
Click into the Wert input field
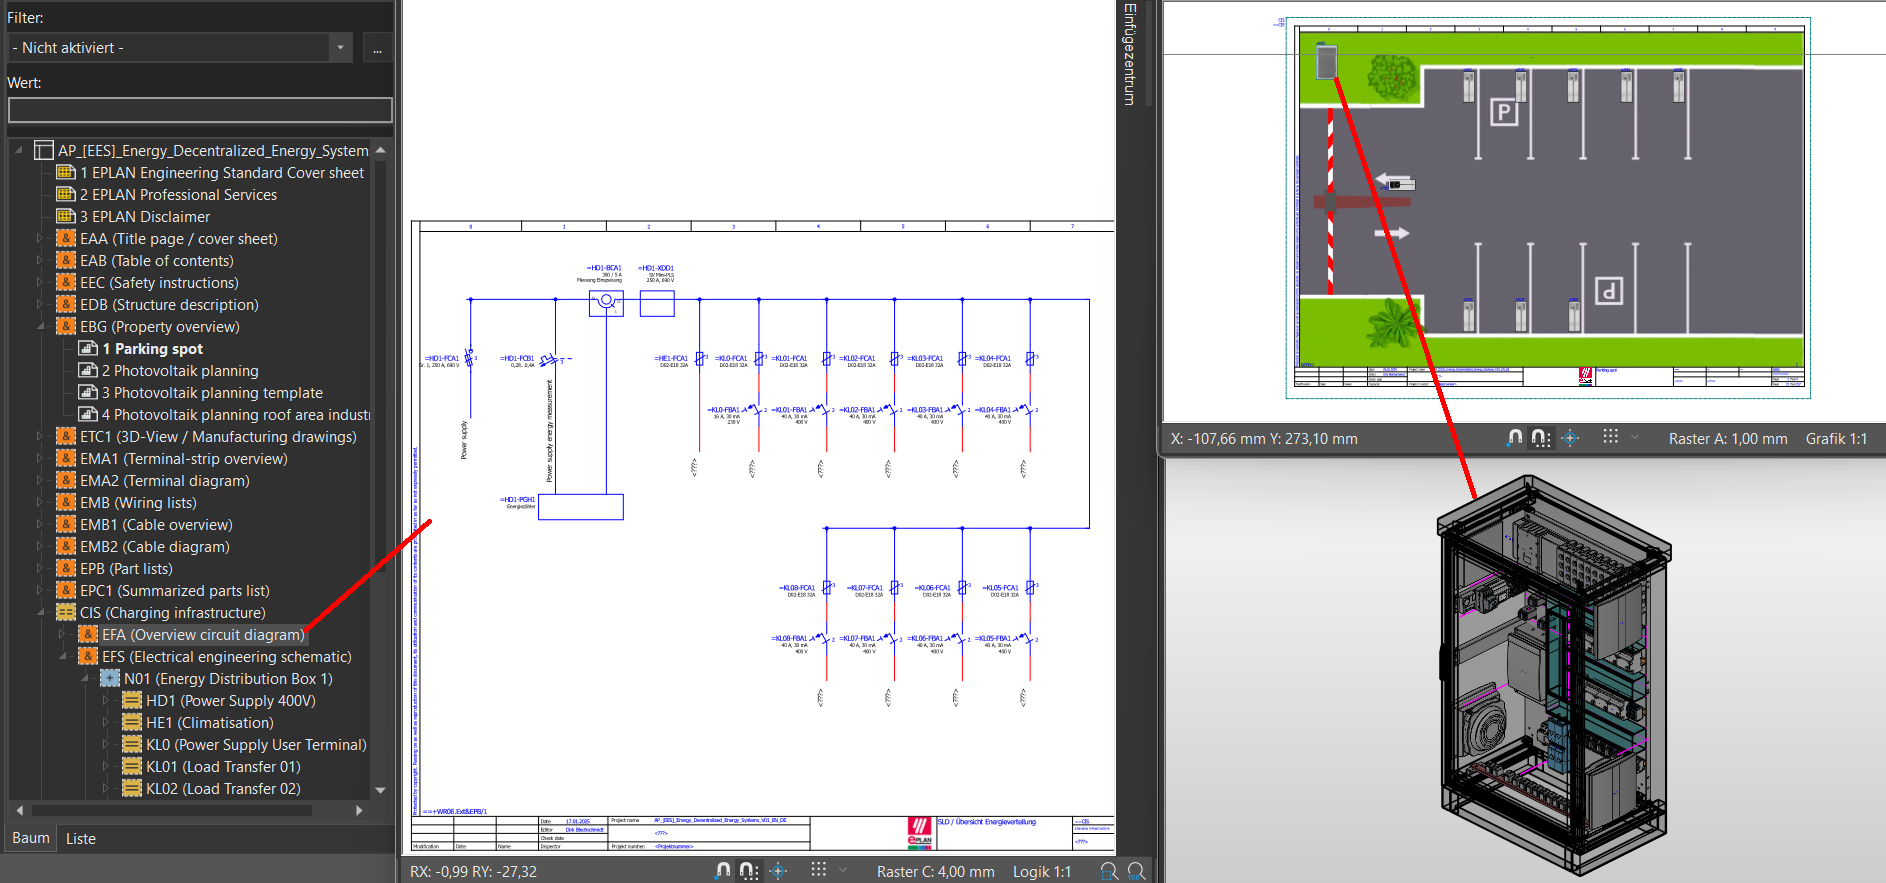(200, 110)
